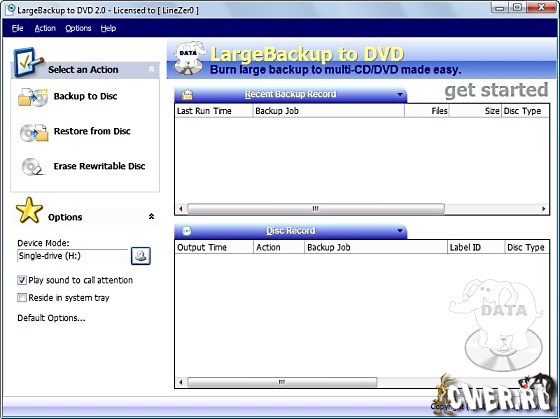
Task: Toggle Play sound to call attention checkbox
Action: [22, 280]
